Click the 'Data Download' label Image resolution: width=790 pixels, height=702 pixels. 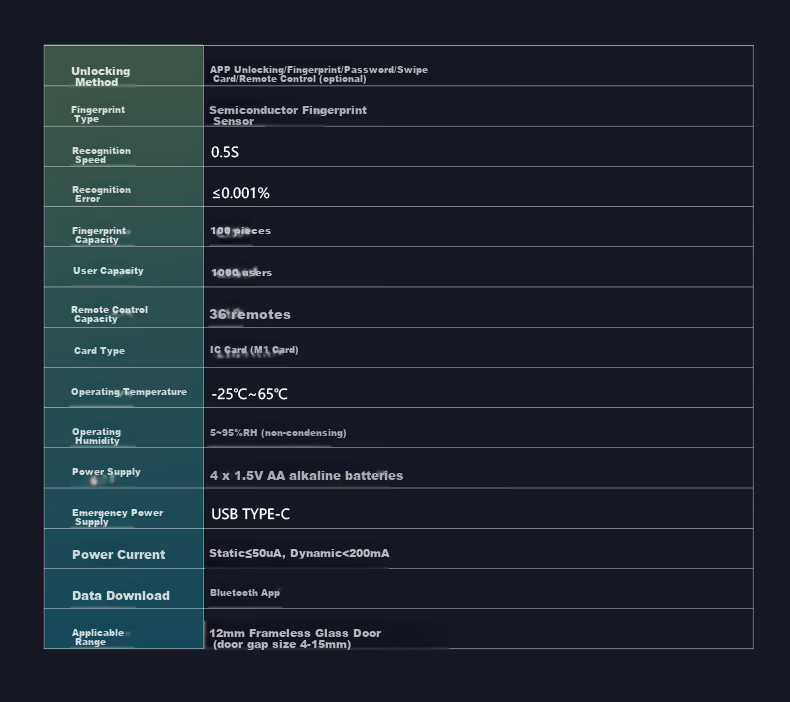point(121,596)
